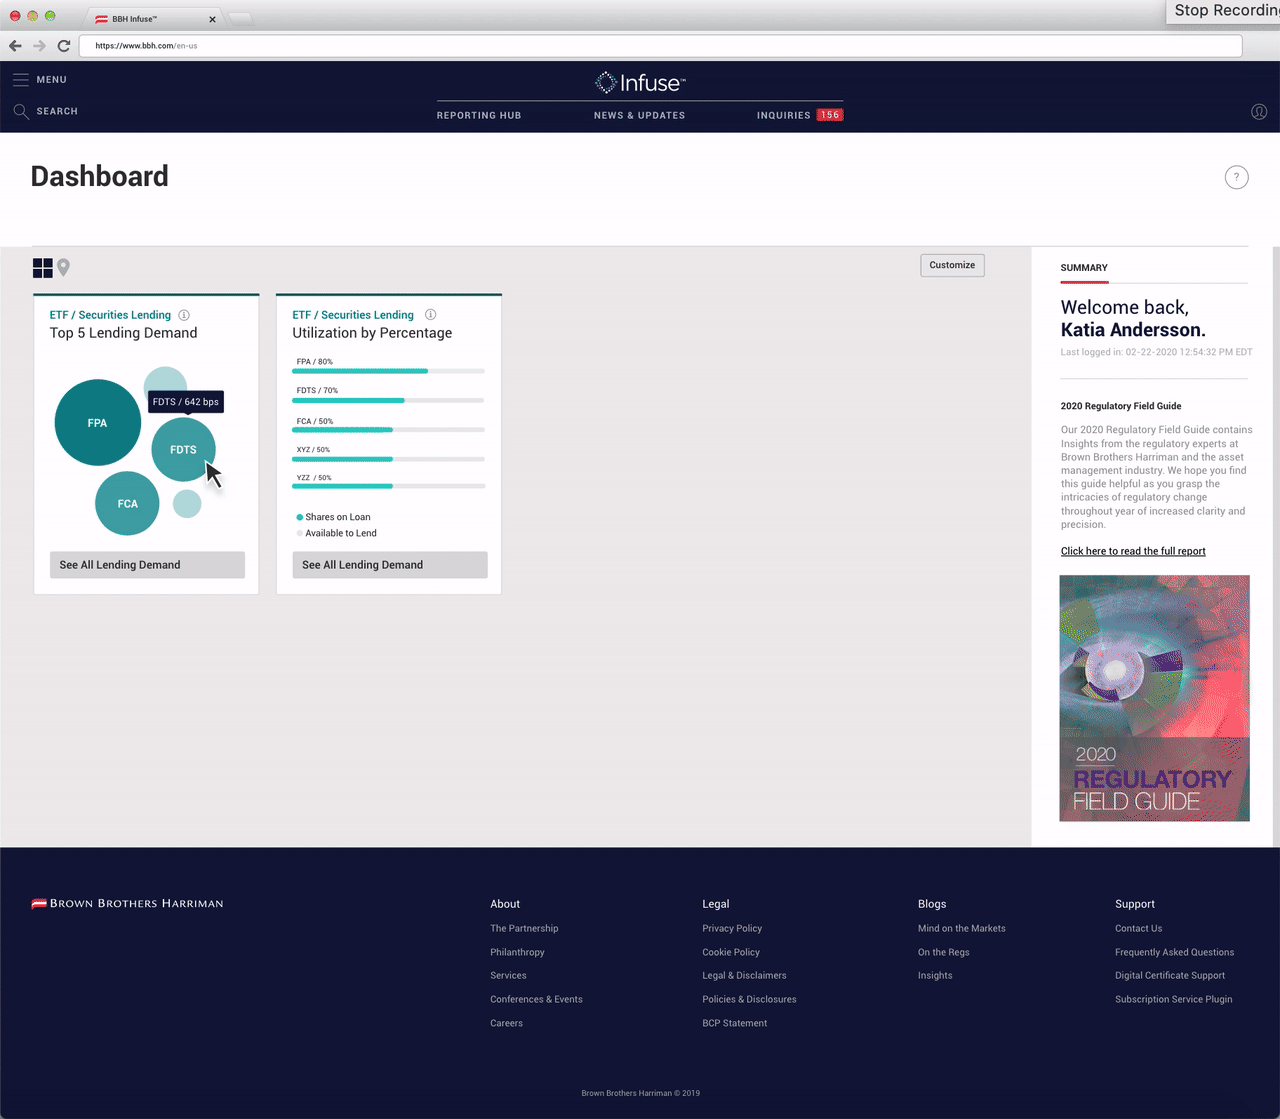This screenshot has height=1119, width=1280.
Task: Click See All Lending Demand under Utilization
Action: tap(390, 565)
